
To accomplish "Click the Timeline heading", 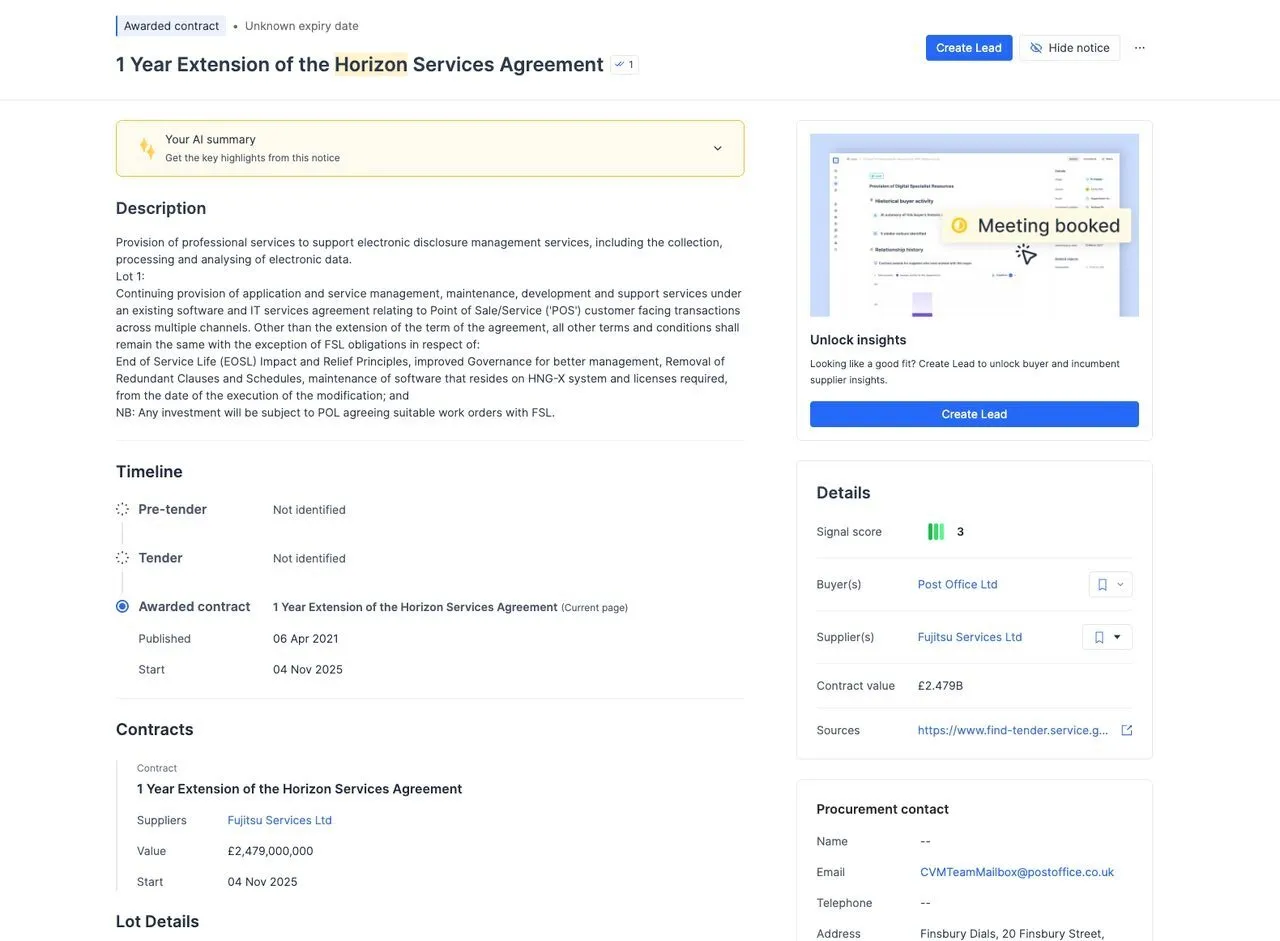I will pos(149,472).
